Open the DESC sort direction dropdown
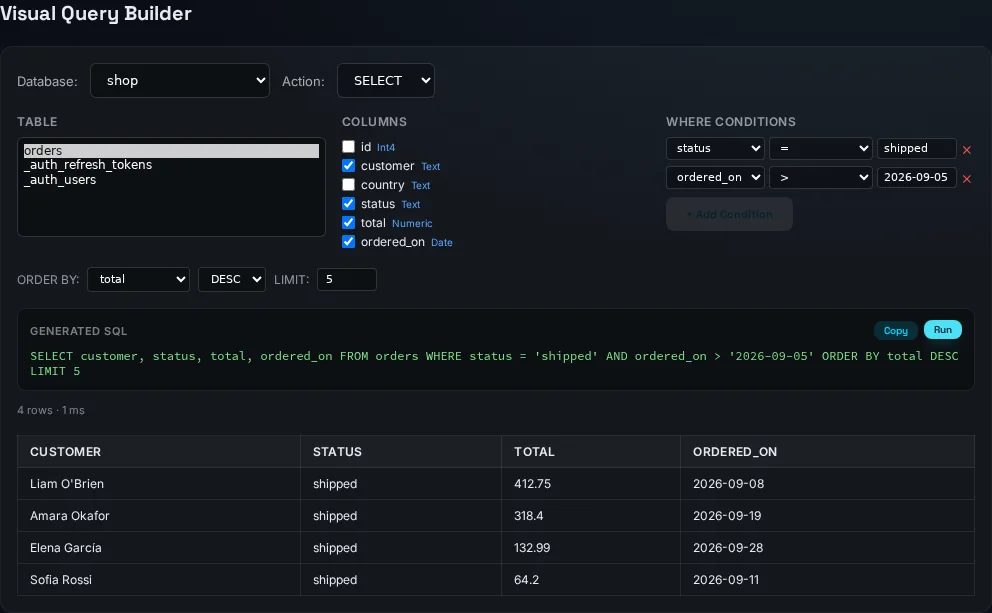 [232, 279]
